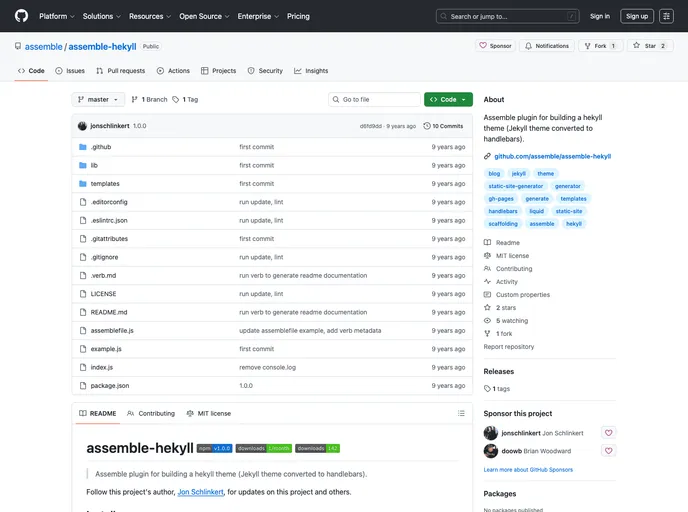Image resolution: width=688 pixels, height=512 pixels.
Task: Focus the Search or jump to field
Action: 508,16
